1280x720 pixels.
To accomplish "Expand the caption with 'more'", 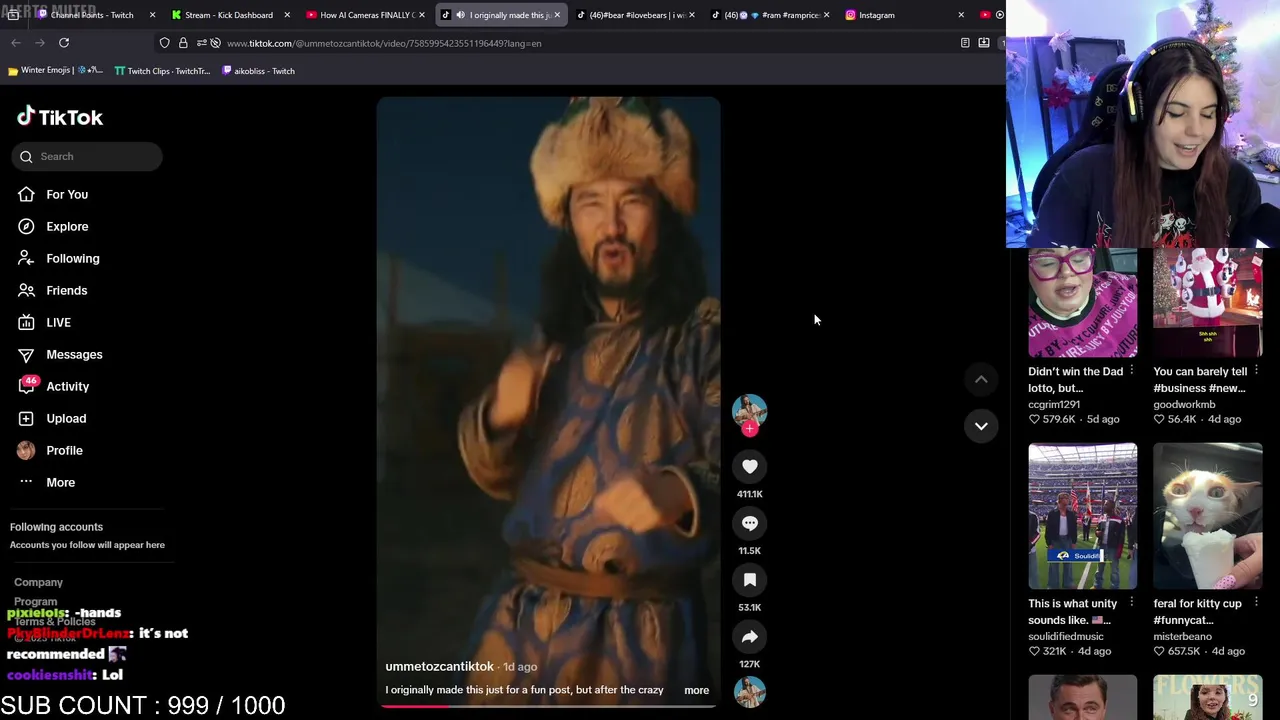I will click(696, 690).
